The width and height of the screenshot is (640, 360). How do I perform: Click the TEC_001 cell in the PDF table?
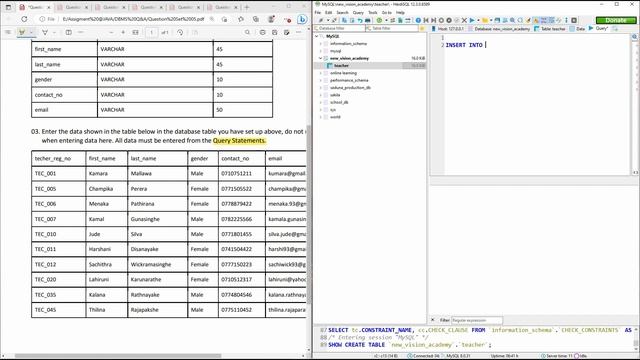click(58, 173)
